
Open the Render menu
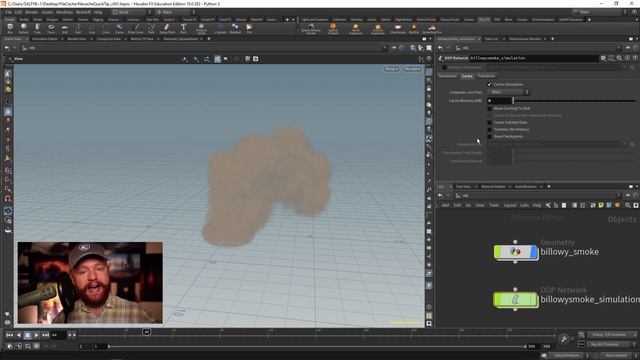tap(31, 12)
